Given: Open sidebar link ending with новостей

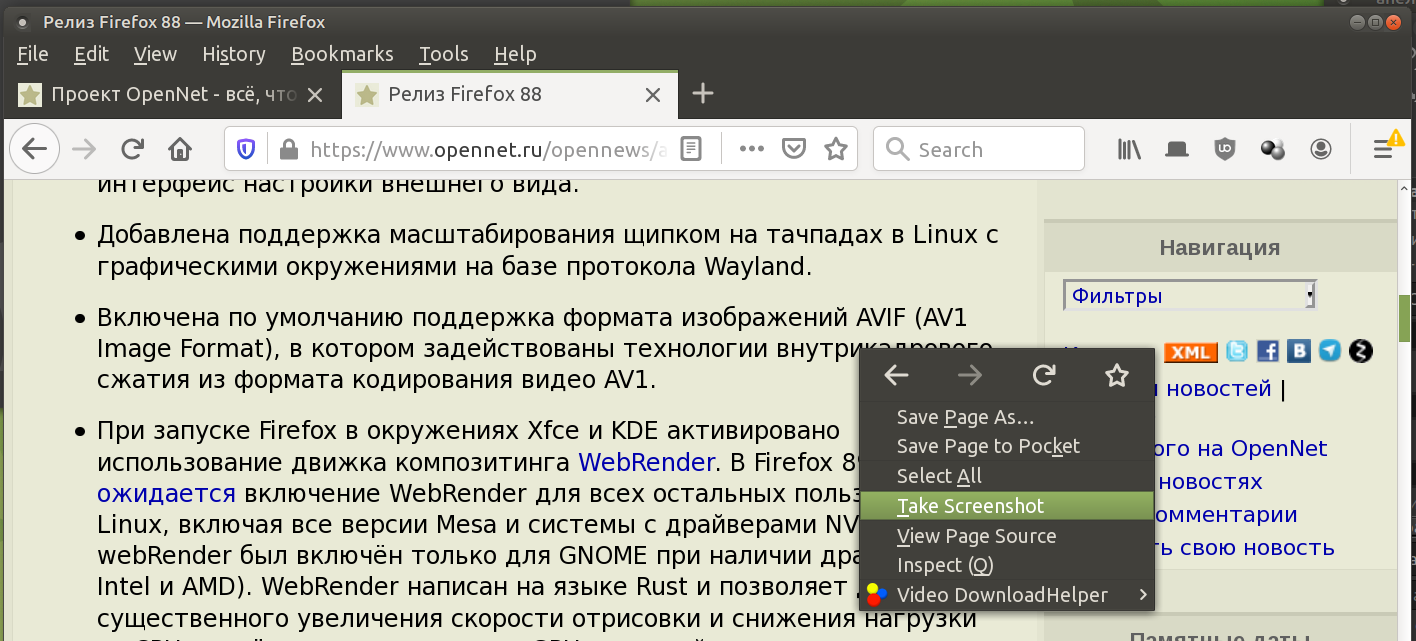Looking at the screenshot, I should click(1215, 388).
